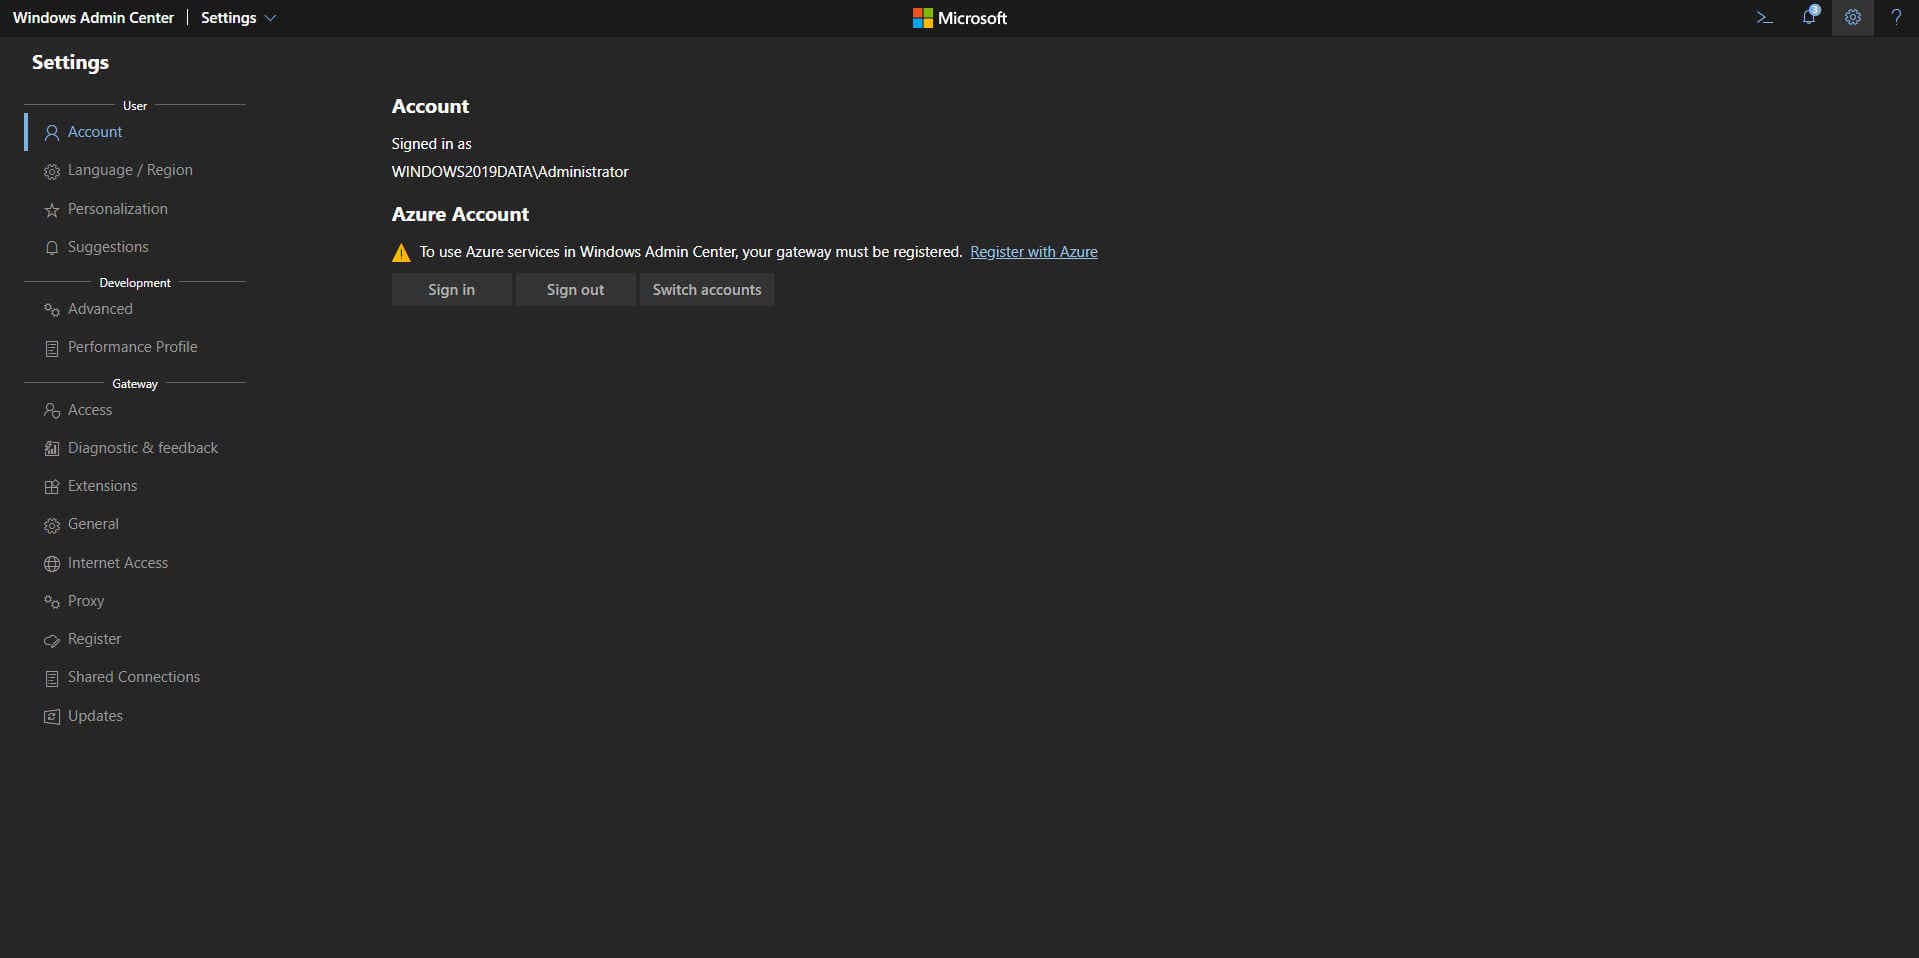Open Shared Connections settings
Viewport: 1919px width, 958px height.
coord(134,677)
